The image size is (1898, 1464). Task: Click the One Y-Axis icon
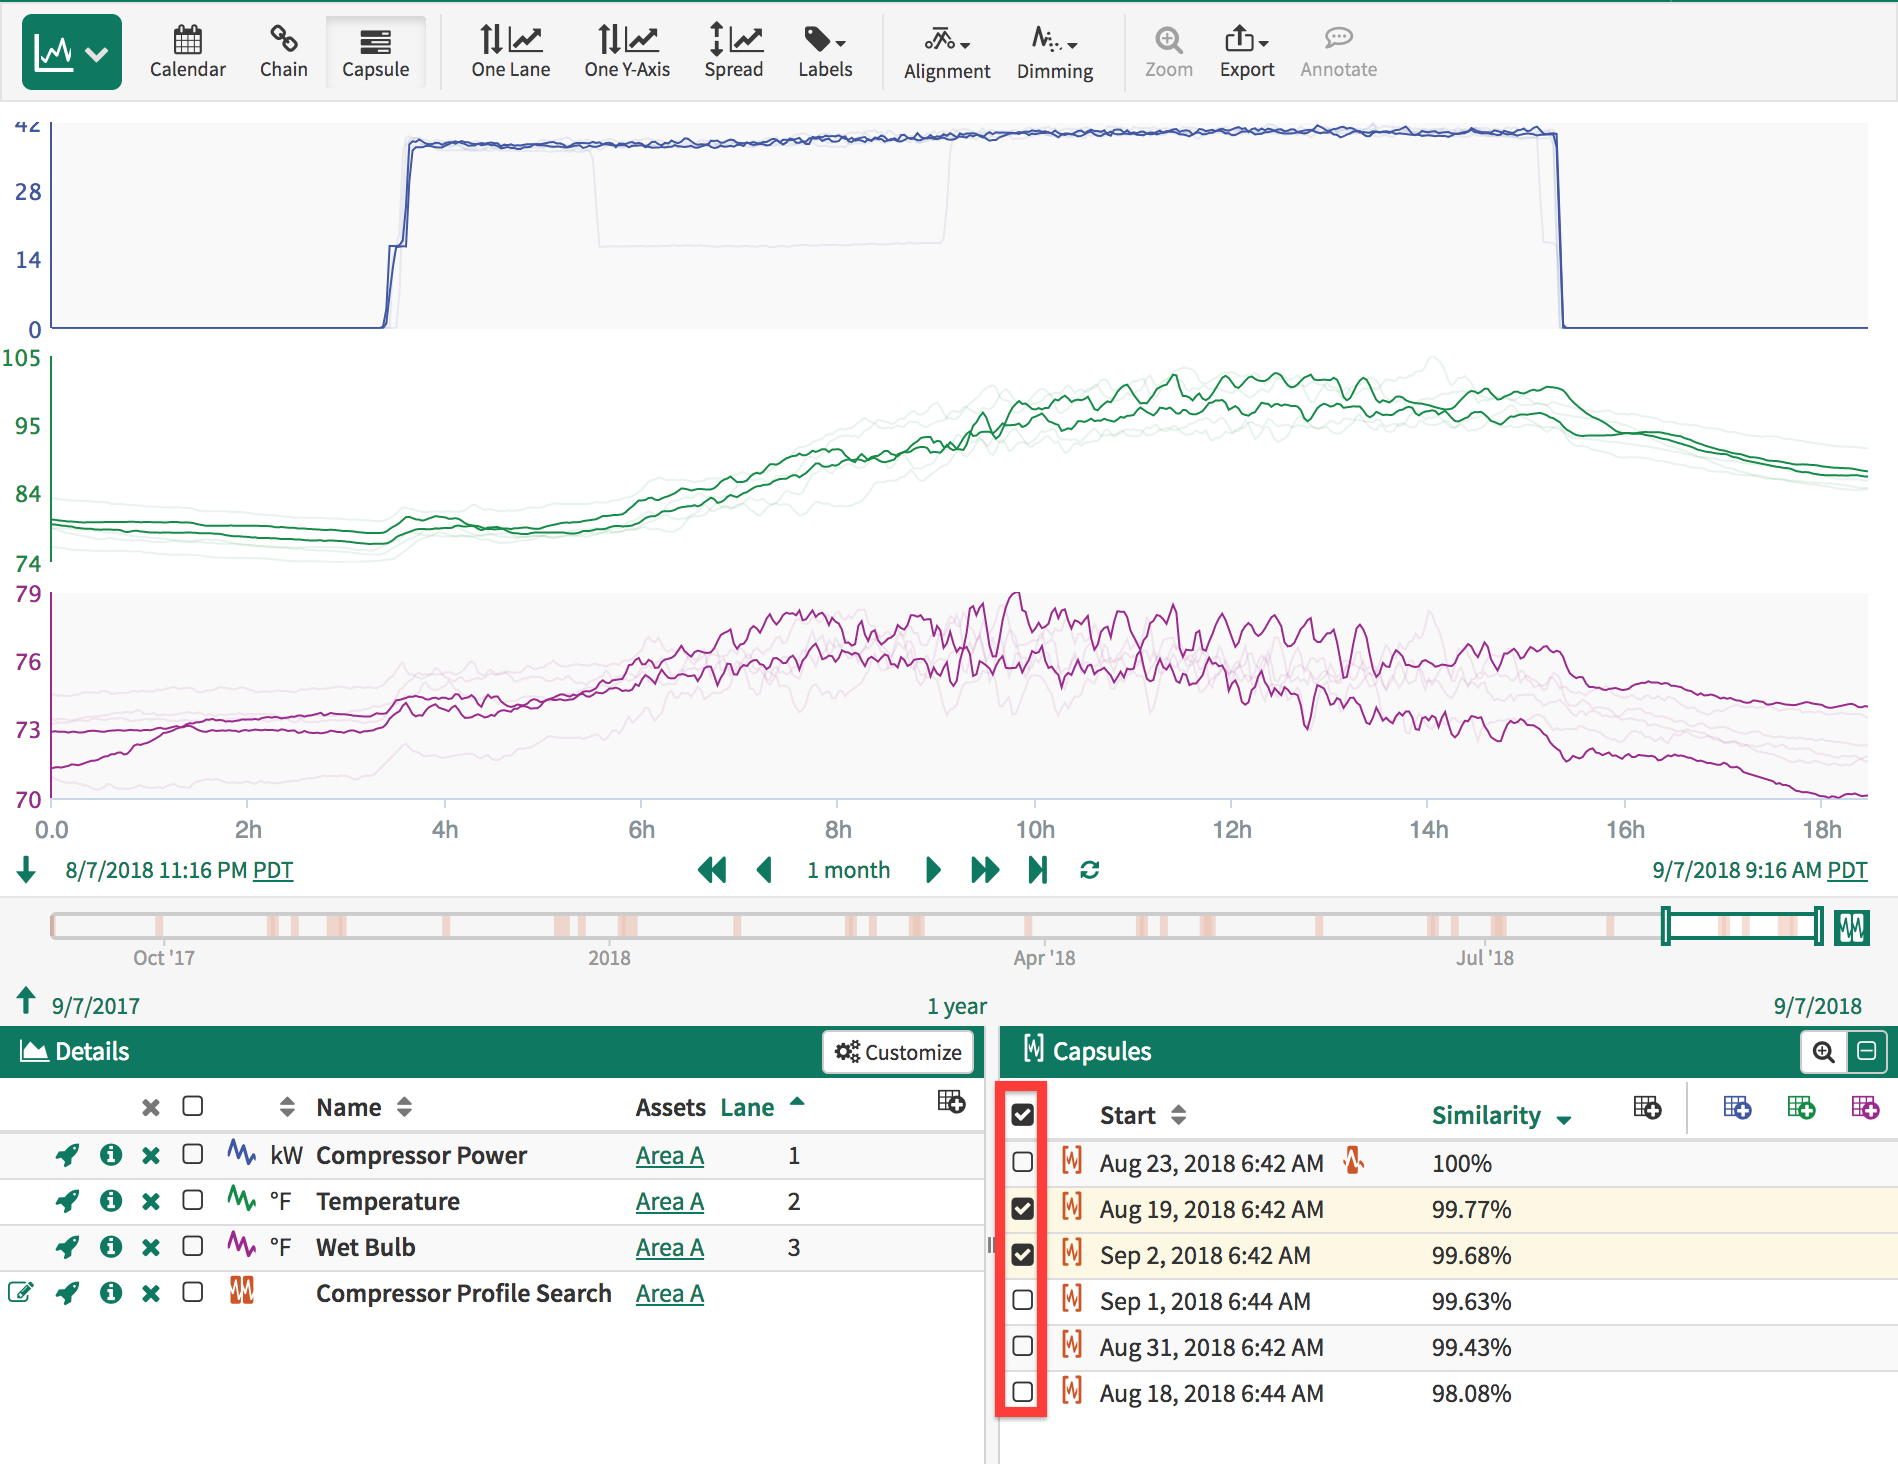(627, 52)
